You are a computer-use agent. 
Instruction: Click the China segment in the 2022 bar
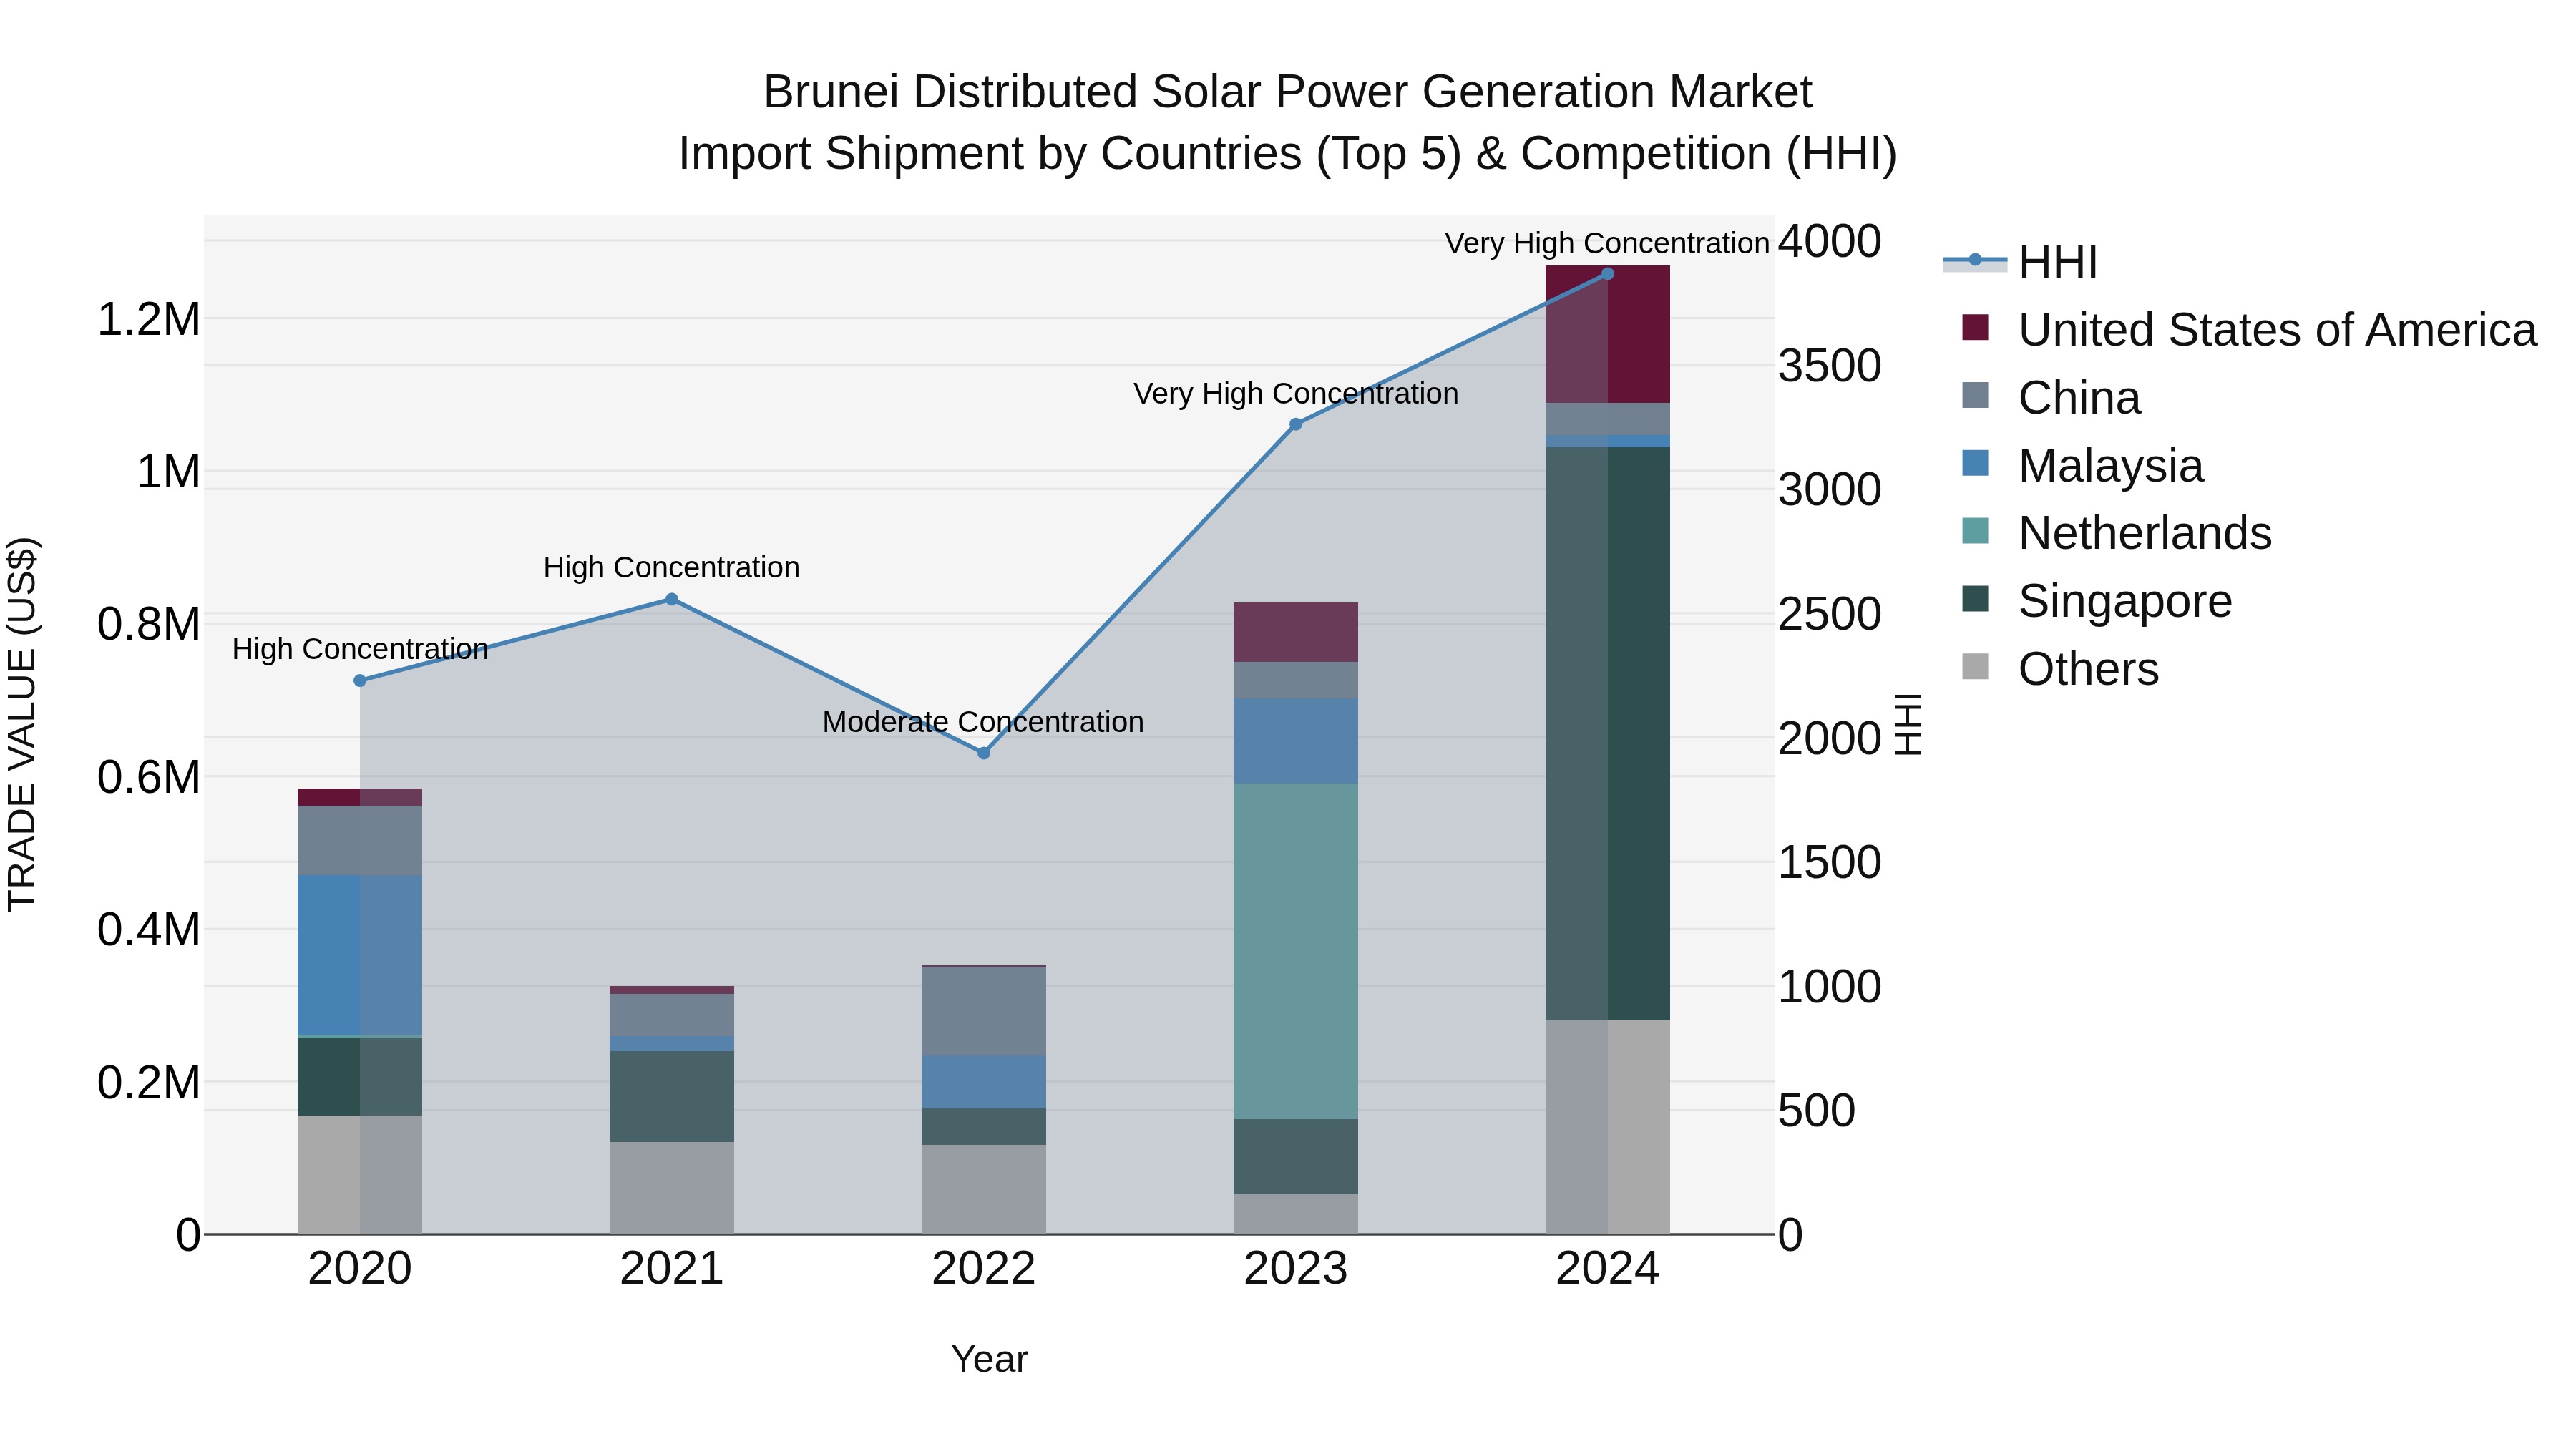(984, 1011)
